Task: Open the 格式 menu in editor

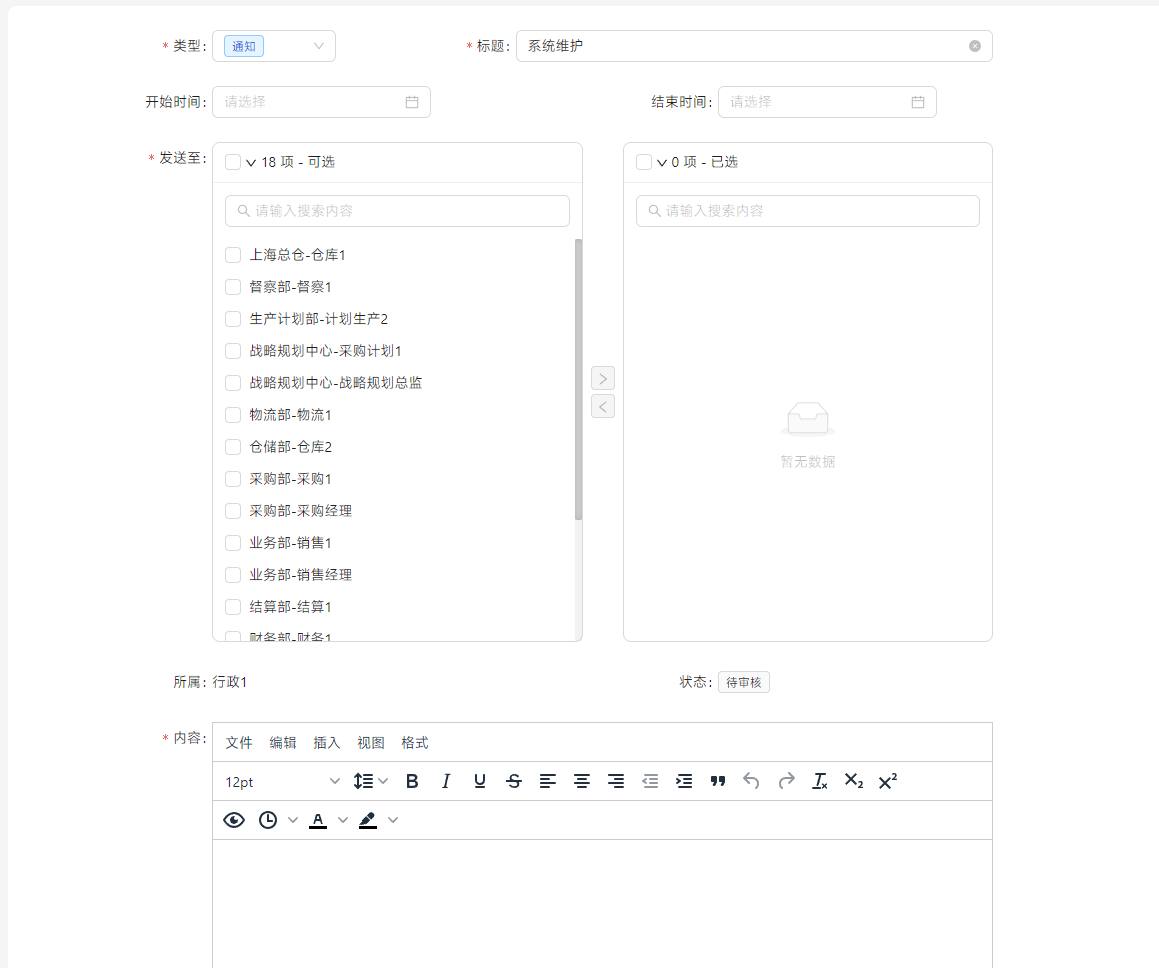Action: (415, 743)
